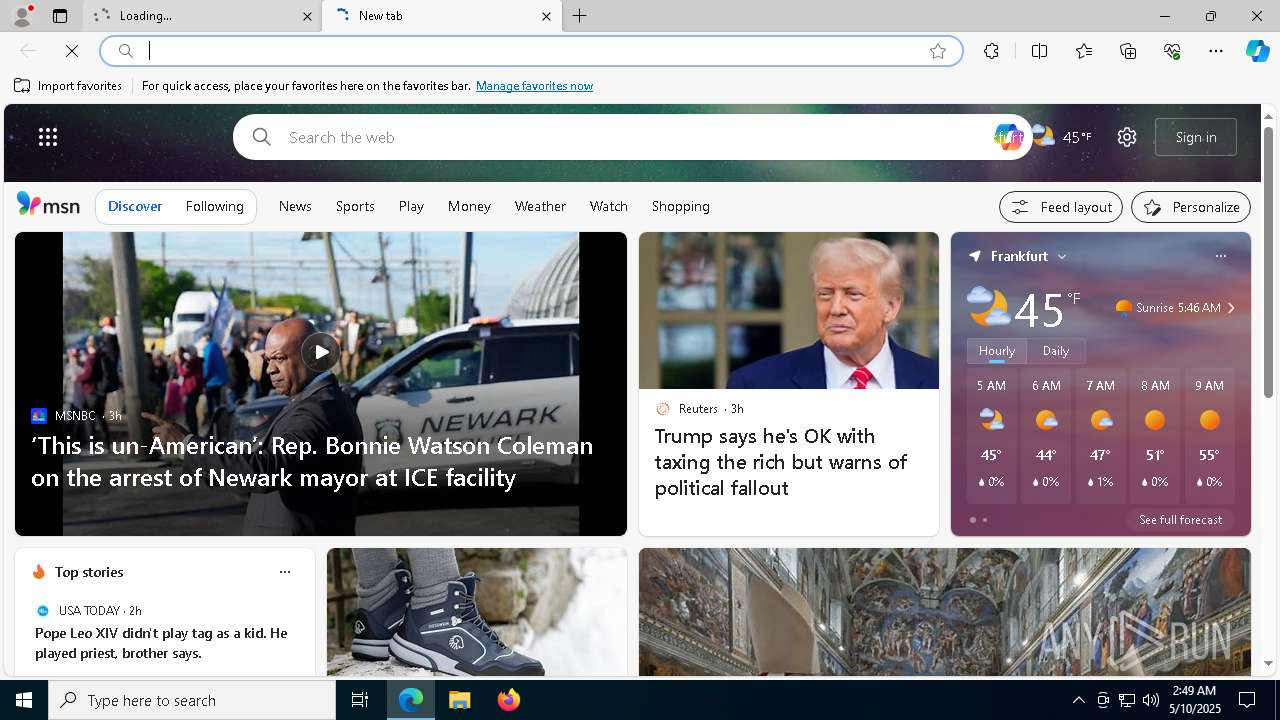The height and width of the screenshot is (720, 1280).
Task: Switch weather forecast to Hourly
Action: [997, 351]
